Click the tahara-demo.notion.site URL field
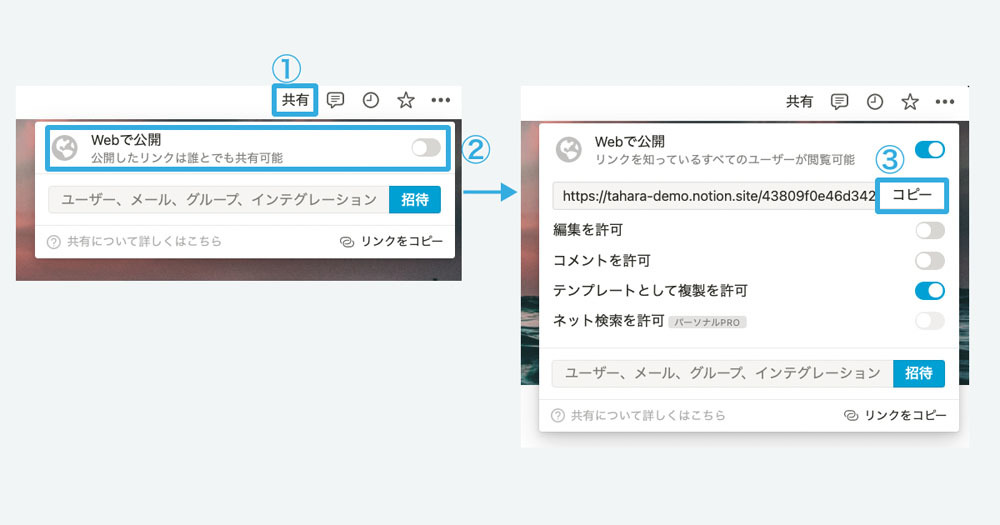1000x525 pixels. coord(716,196)
